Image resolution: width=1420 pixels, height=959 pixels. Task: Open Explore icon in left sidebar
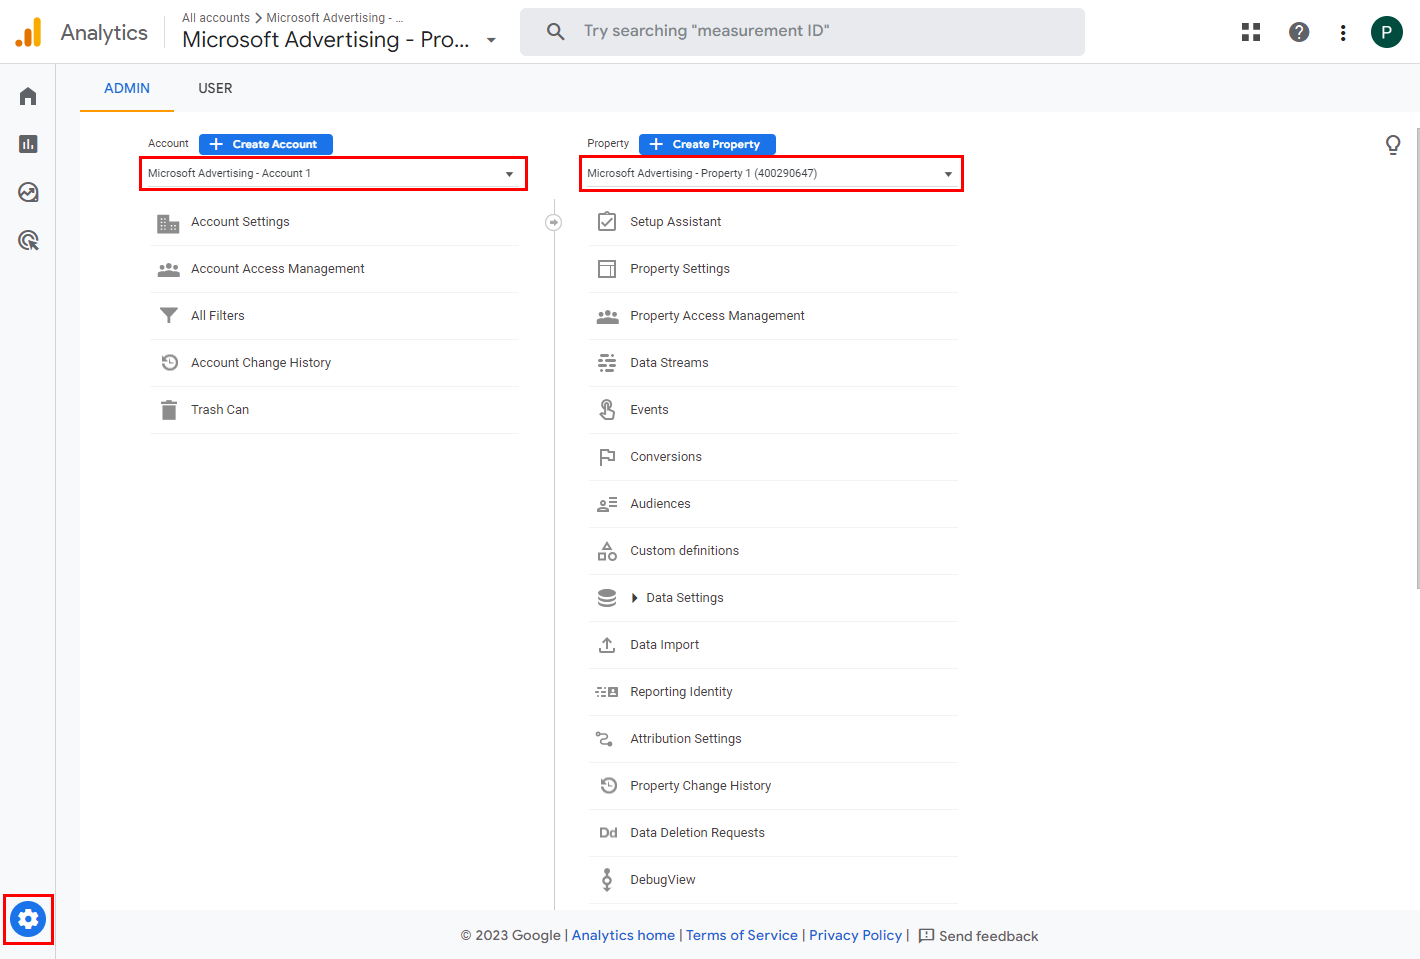(x=28, y=192)
